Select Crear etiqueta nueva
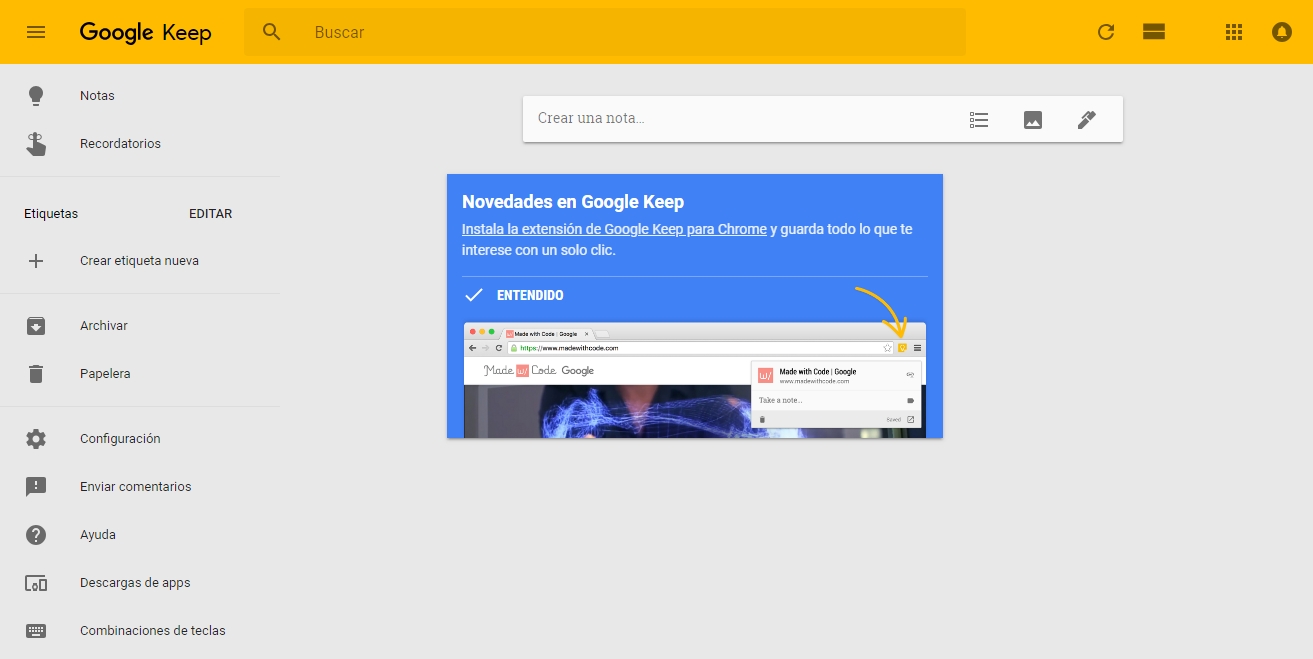This screenshot has width=1313, height=659. (x=139, y=261)
